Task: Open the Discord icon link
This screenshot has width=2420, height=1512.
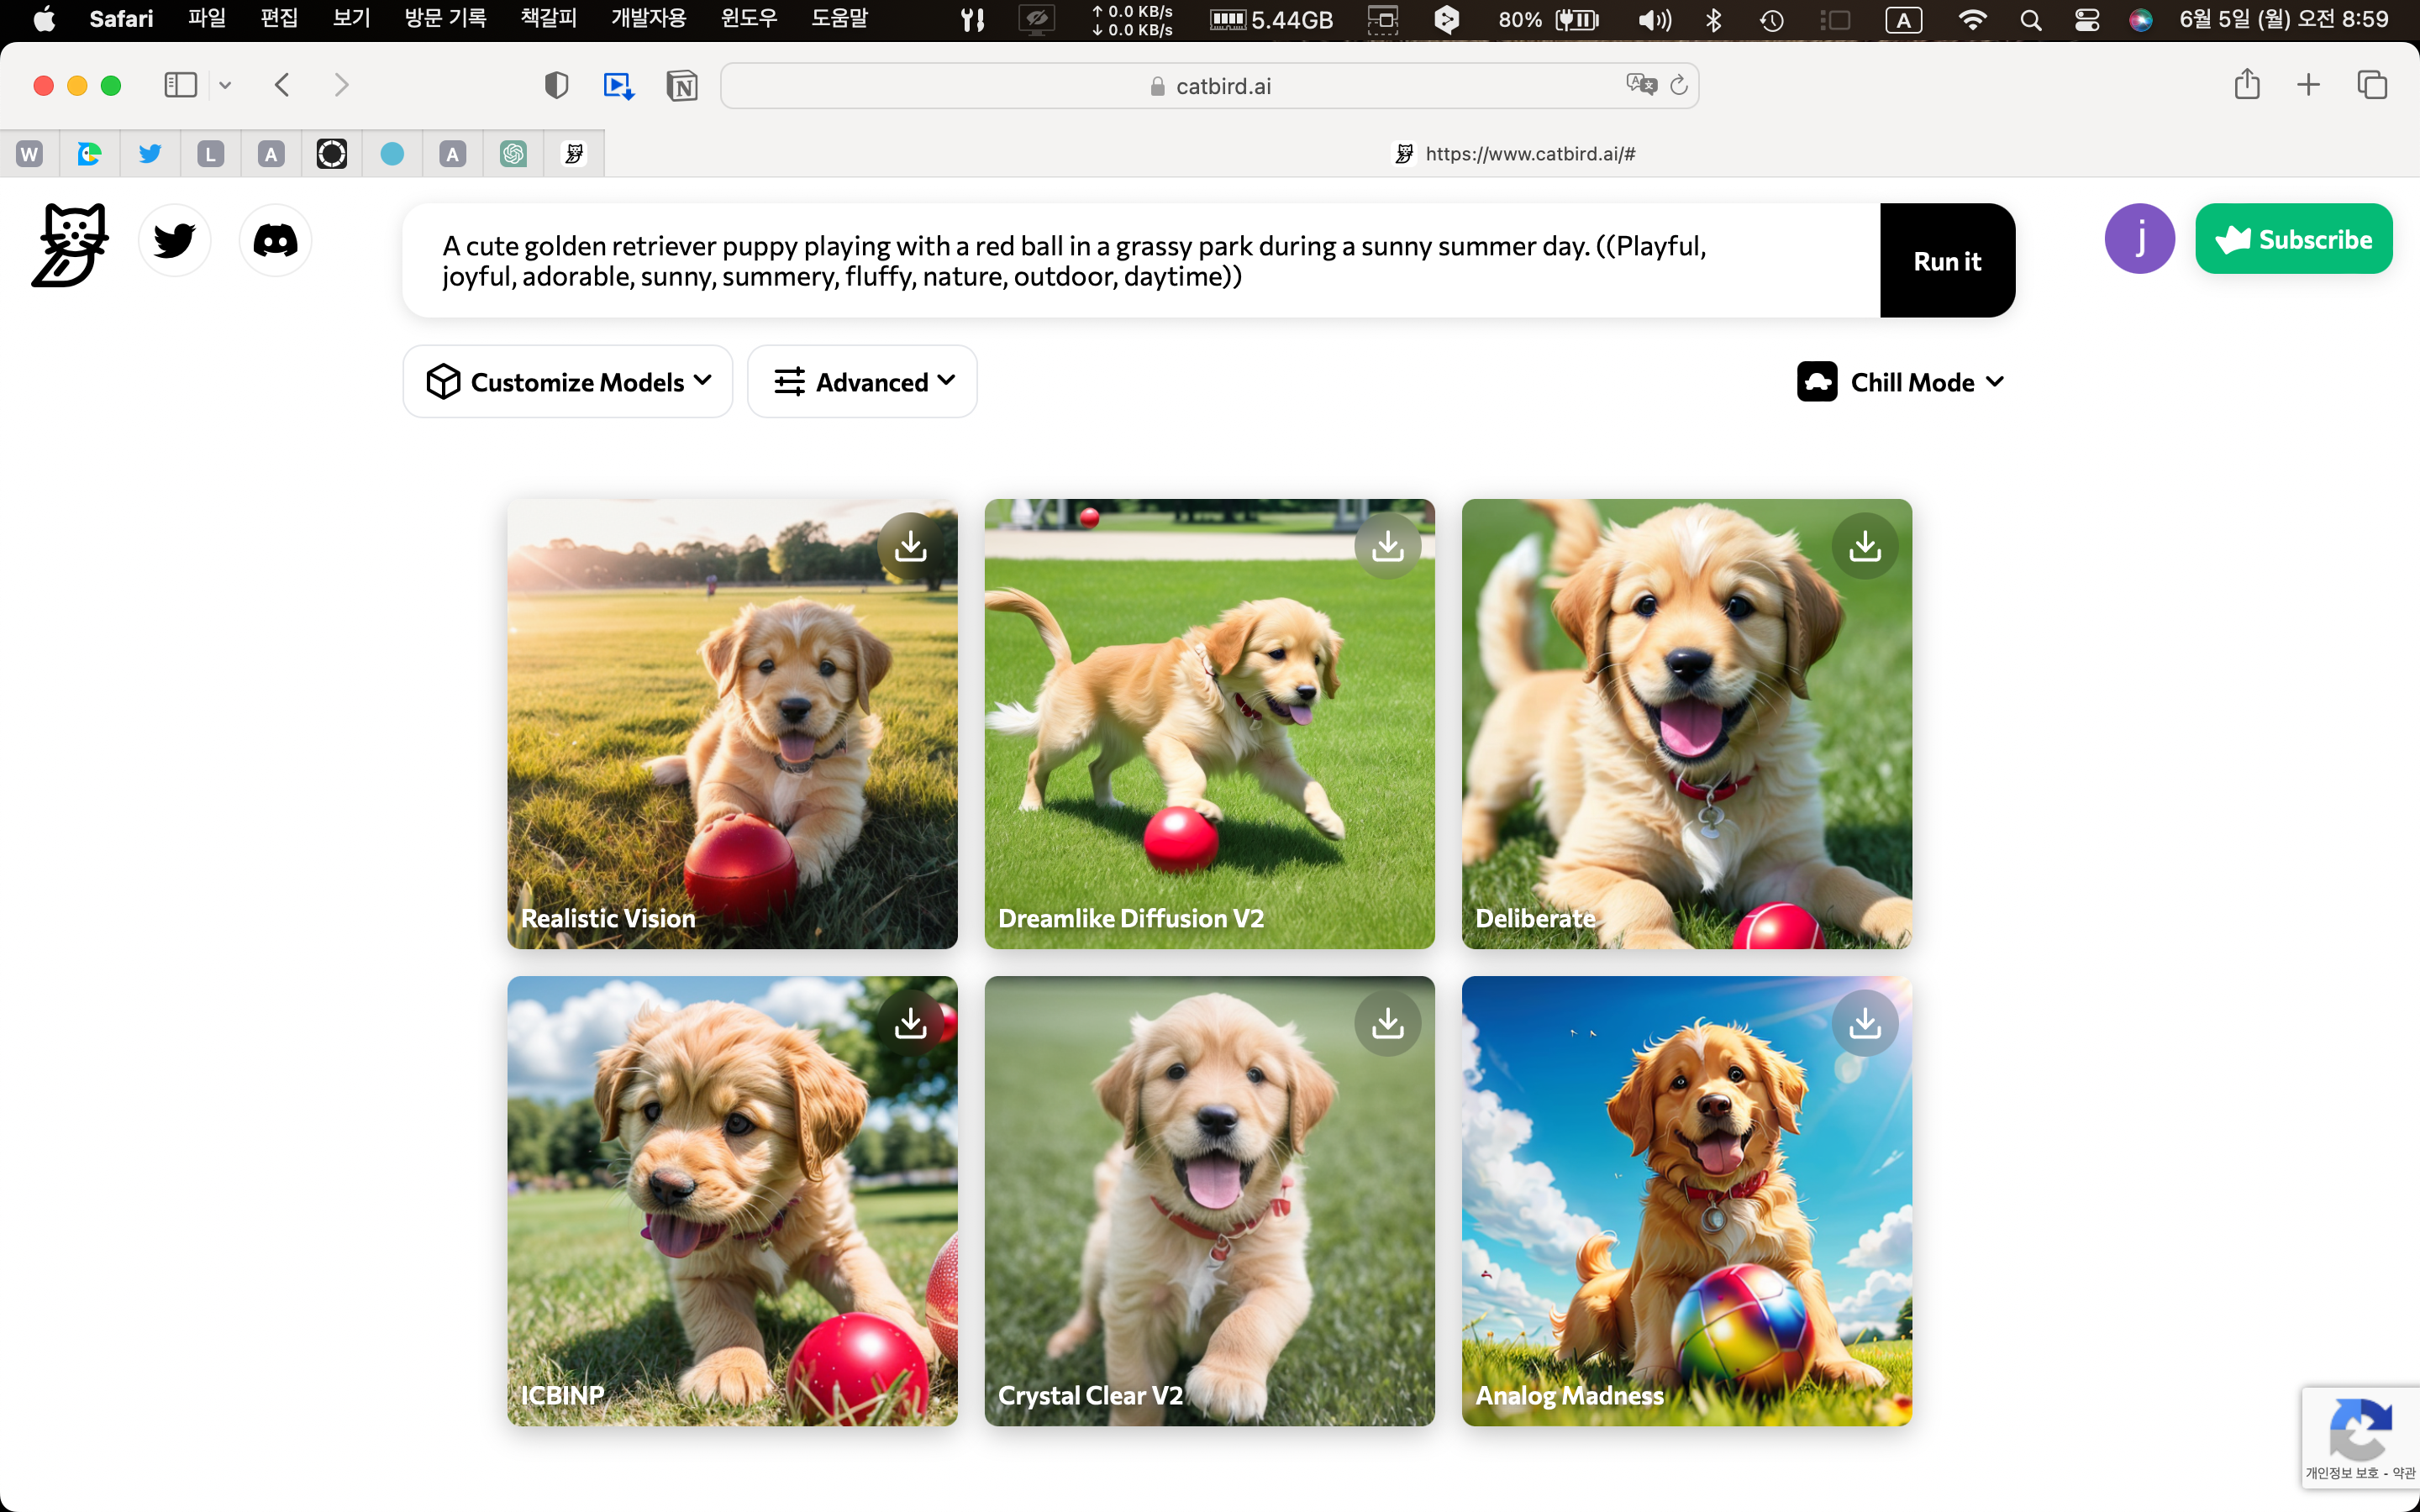Action: pos(275,240)
